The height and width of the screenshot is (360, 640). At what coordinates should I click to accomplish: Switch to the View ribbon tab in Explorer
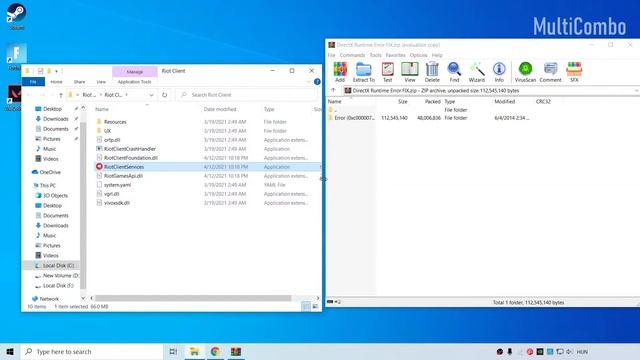[x=101, y=82]
